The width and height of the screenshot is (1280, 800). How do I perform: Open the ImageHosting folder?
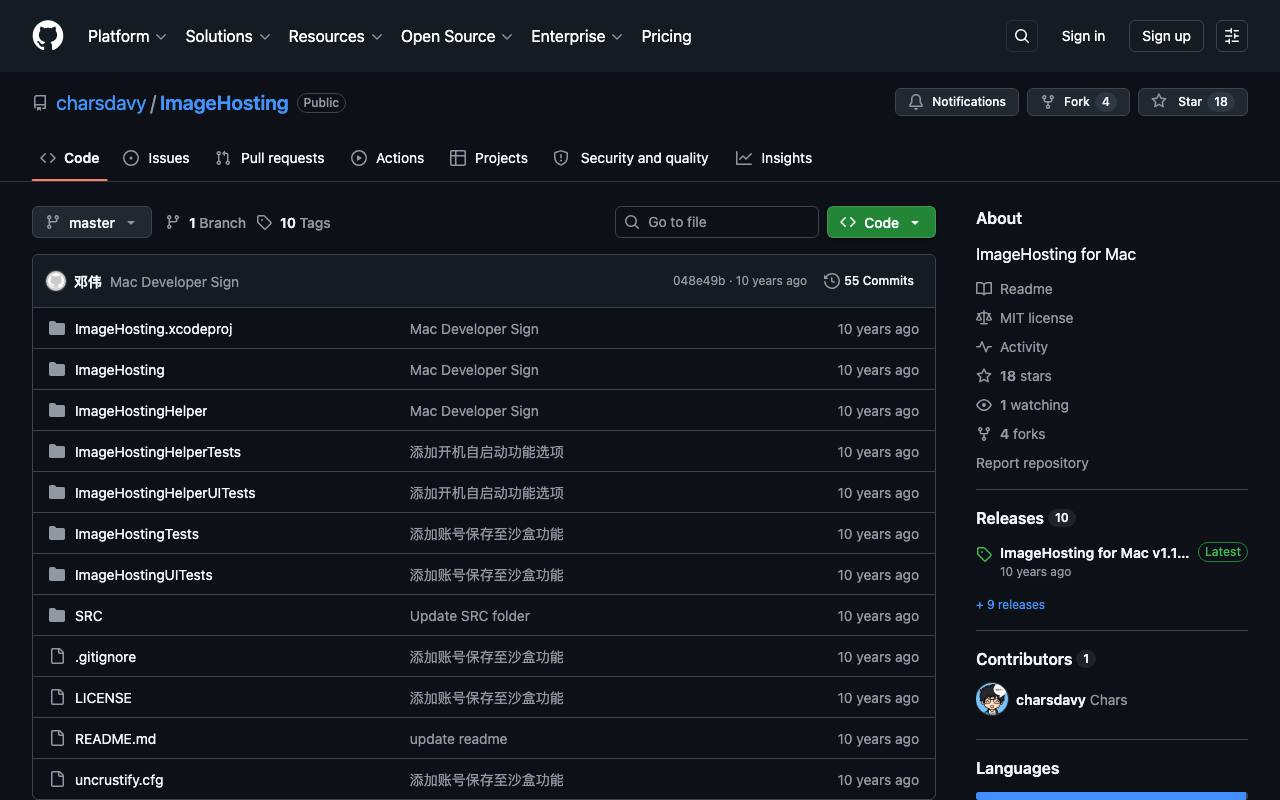[x=120, y=370]
